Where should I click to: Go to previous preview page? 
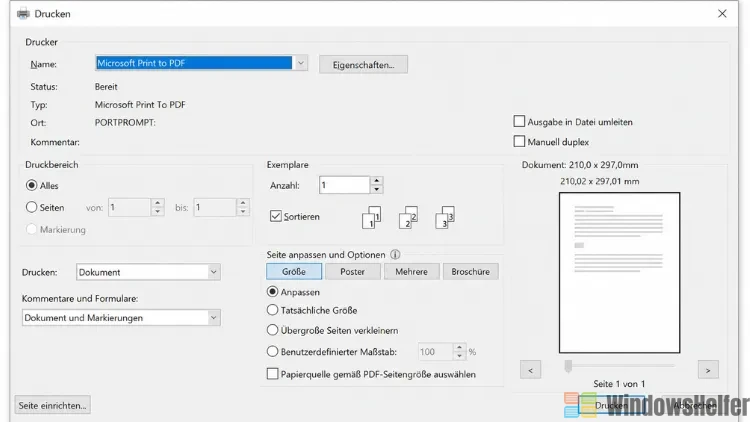coord(530,370)
